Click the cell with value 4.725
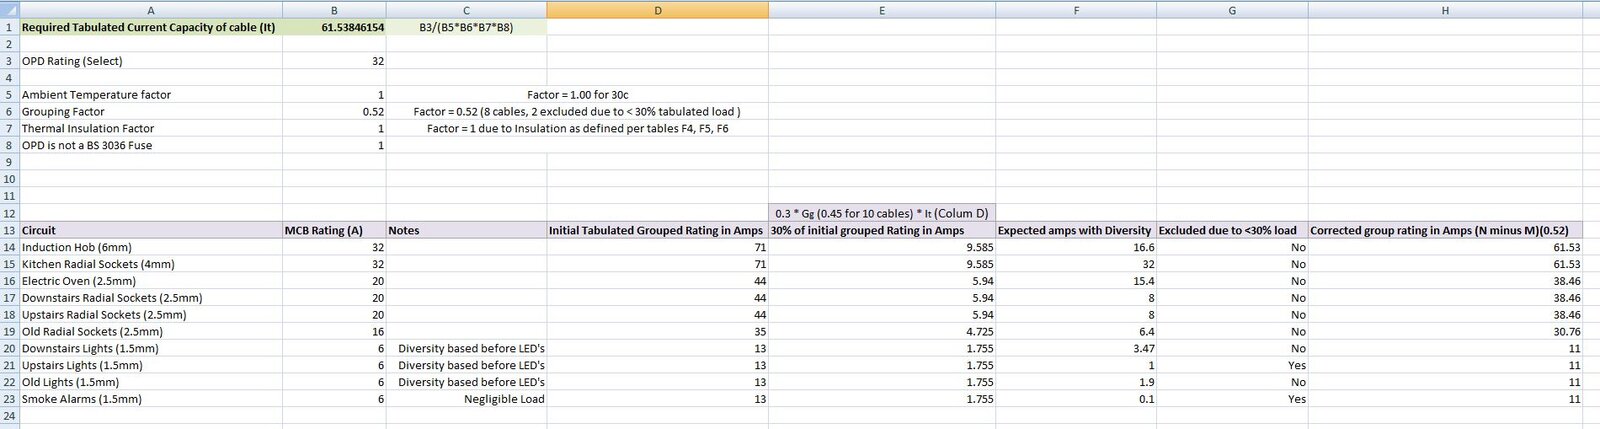Image resolution: width=1600 pixels, height=429 pixels. [x=881, y=331]
